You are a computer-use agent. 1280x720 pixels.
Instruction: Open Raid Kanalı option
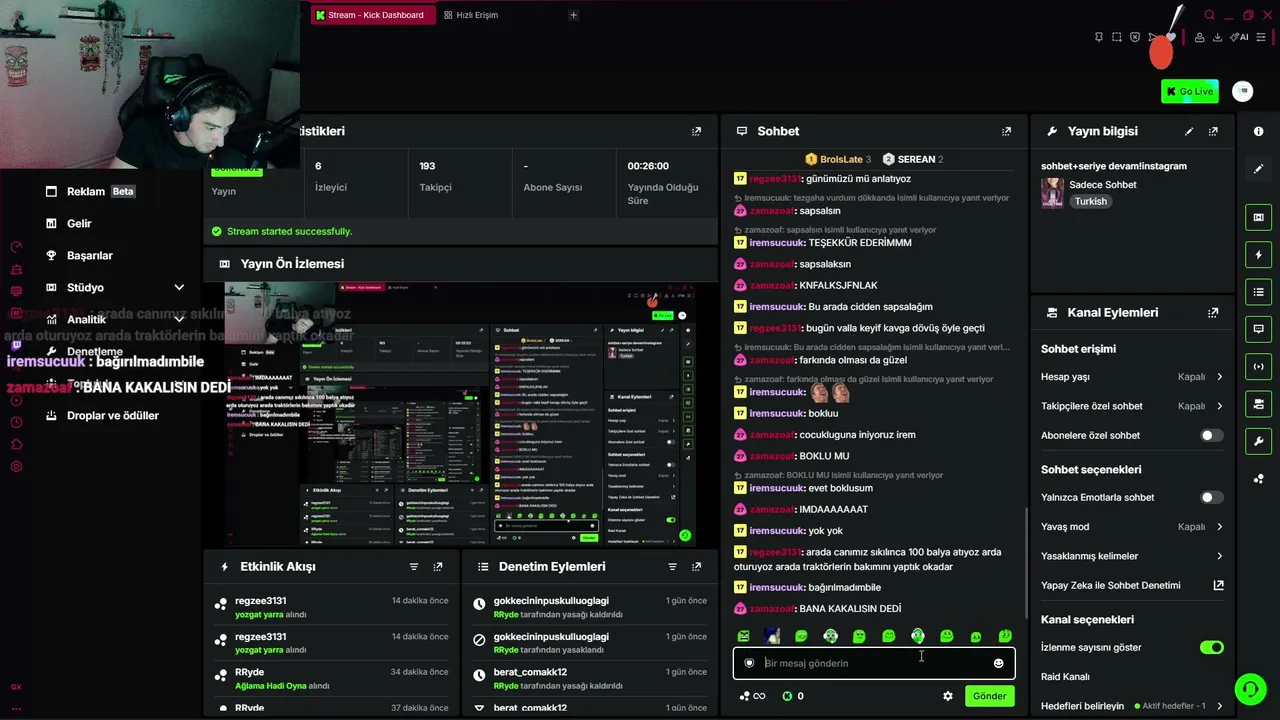[1065, 677]
